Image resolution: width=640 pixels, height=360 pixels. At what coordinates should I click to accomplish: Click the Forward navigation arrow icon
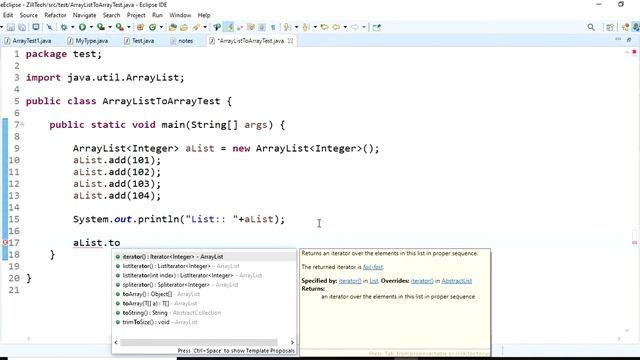pos(355,27)
